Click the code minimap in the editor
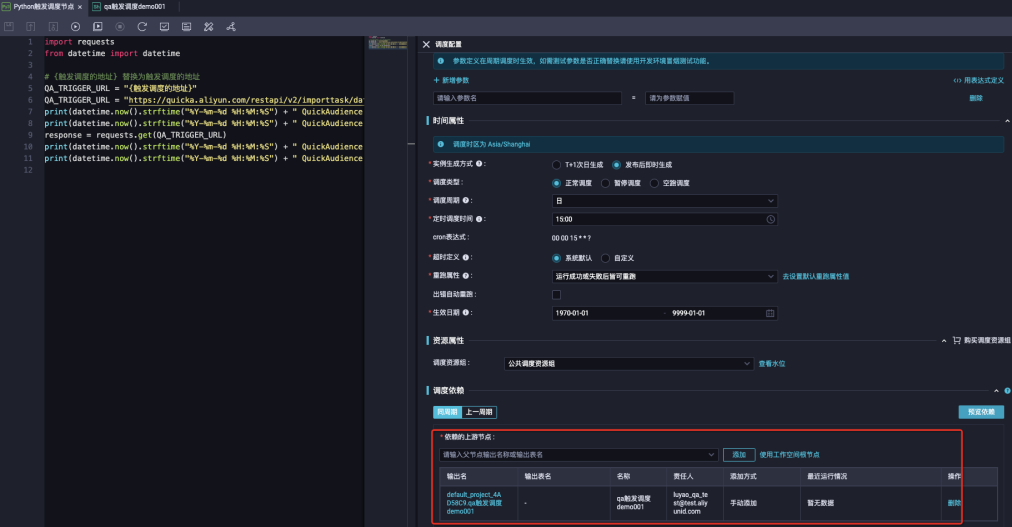Viewport: 1012px width, 527px height. [x=387, y=43]
